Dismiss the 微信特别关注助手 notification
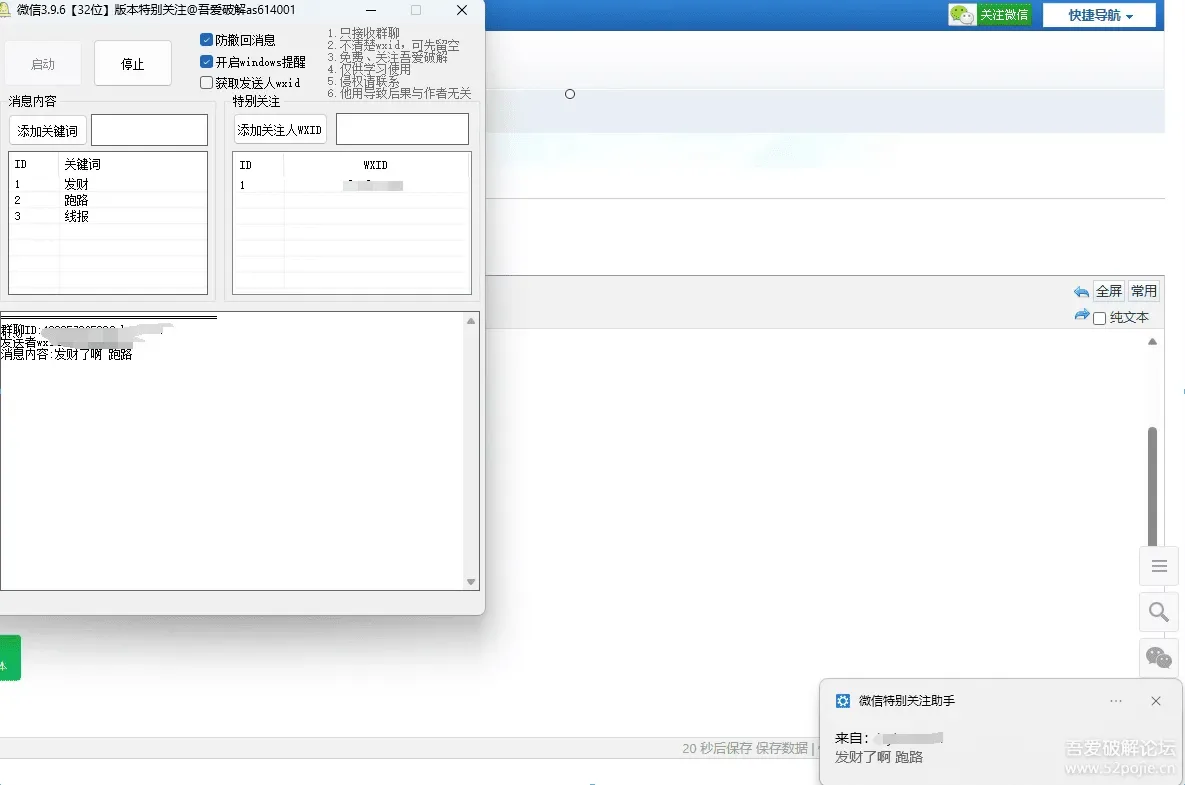 coord(1156,701)
